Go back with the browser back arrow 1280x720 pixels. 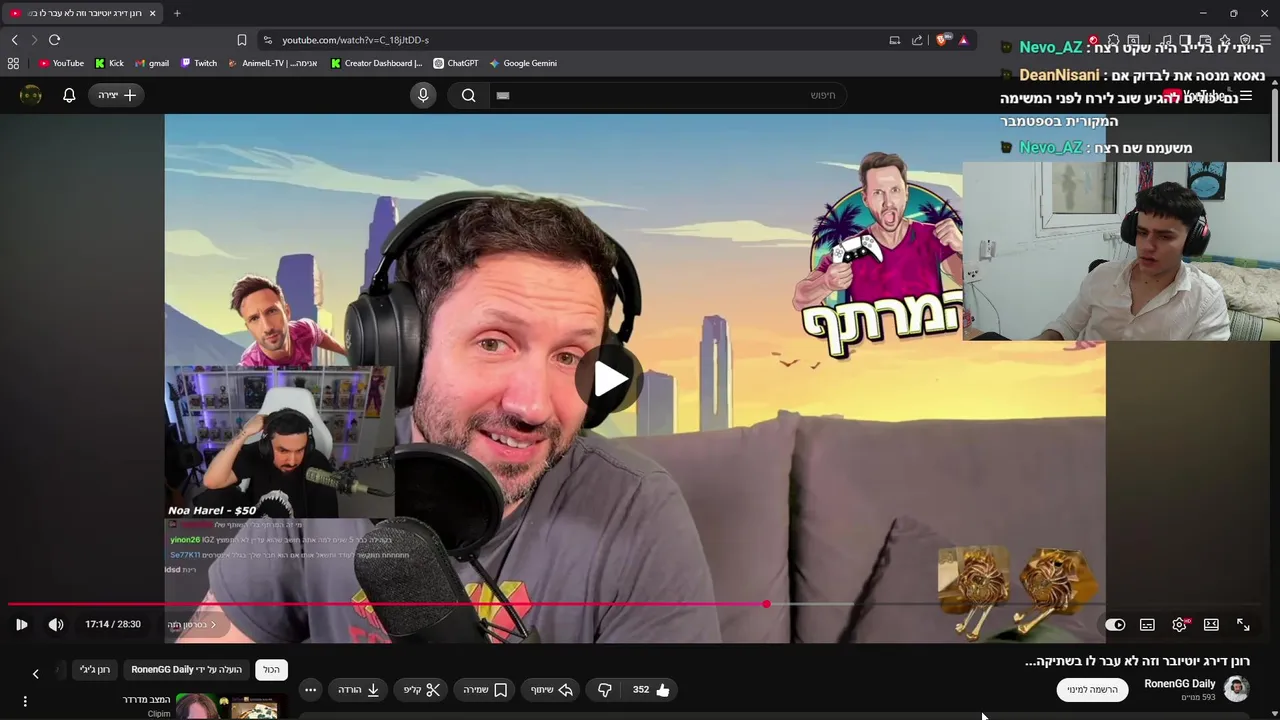tap(14, 40)
